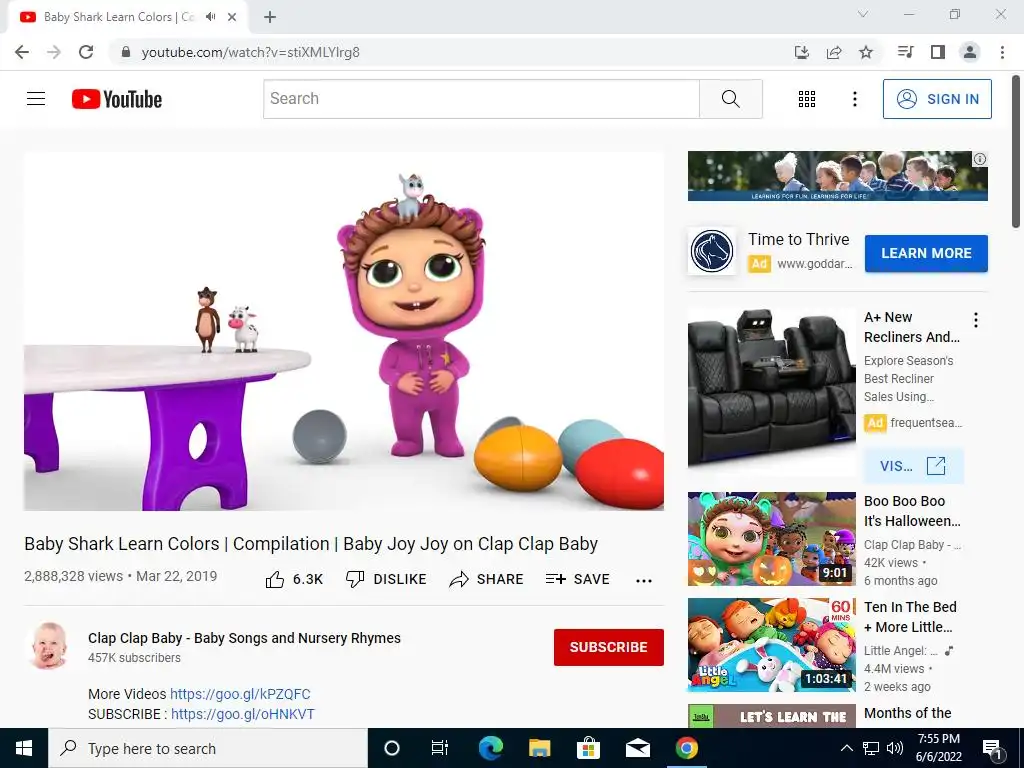Viewport: 1024px width, 768px height.
Task: Open more actions ellipsis below video
Action: click(644, 581)
